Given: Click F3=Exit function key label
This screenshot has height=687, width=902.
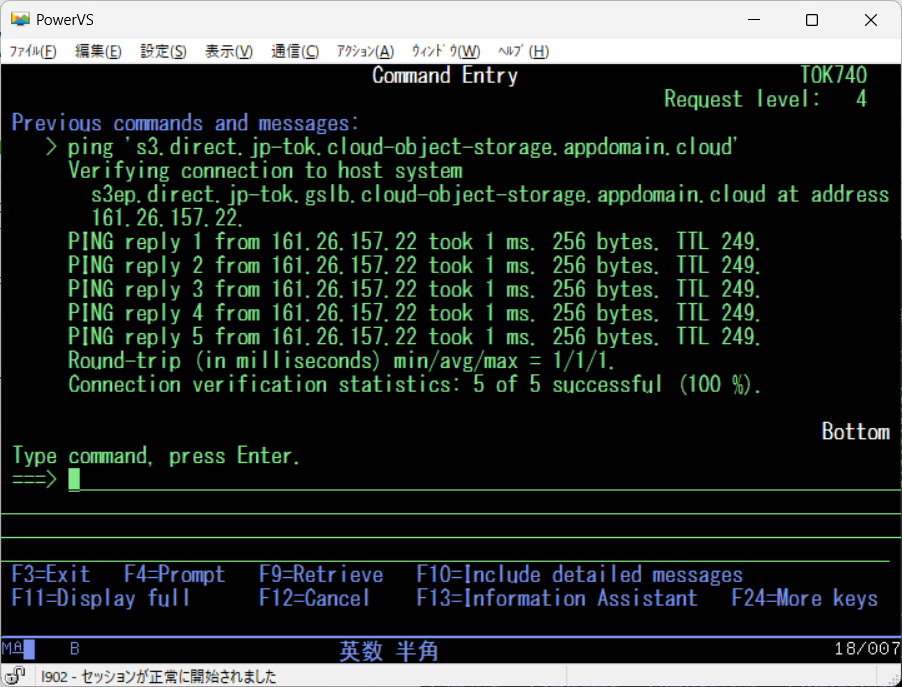Looking at the screenshot, I should coord(51,574).
